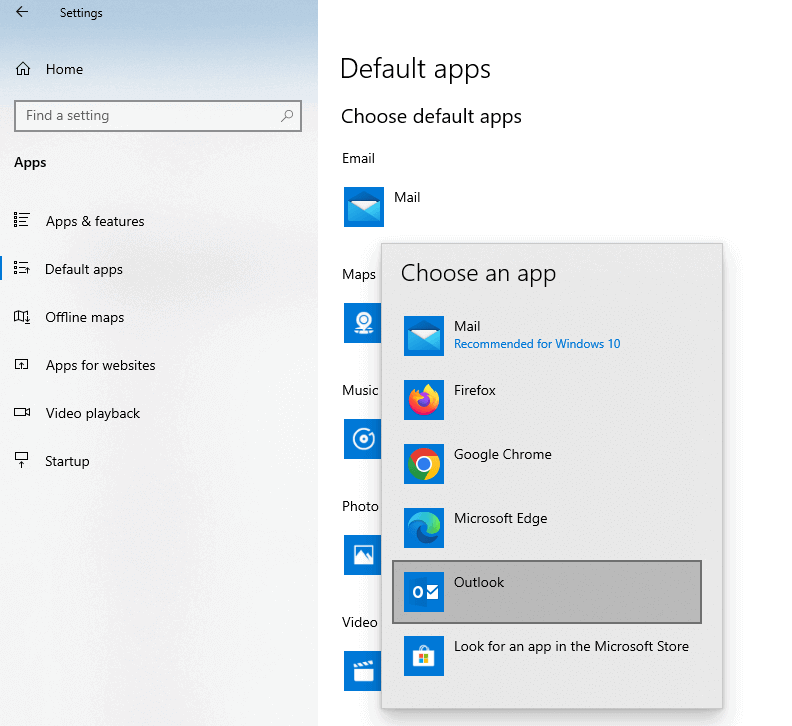Open the Startup apps page

[x=67, y=461]
